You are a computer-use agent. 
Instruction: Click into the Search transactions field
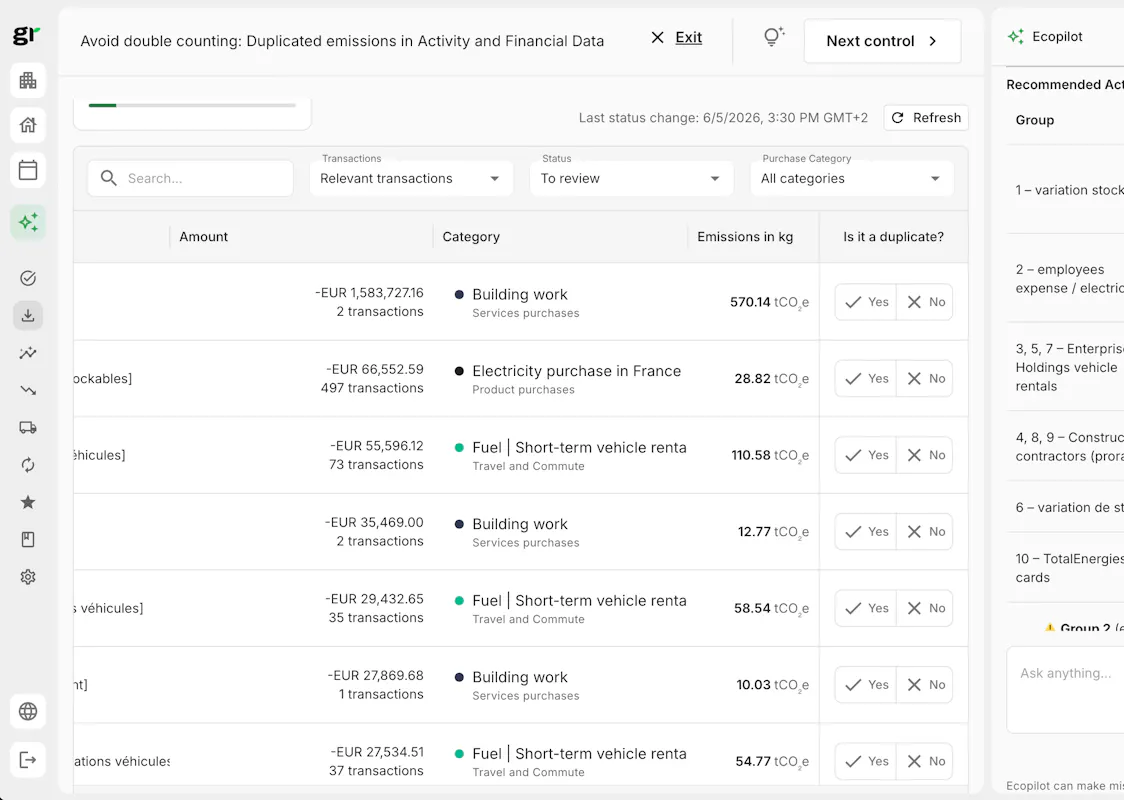tap(191, 178)
